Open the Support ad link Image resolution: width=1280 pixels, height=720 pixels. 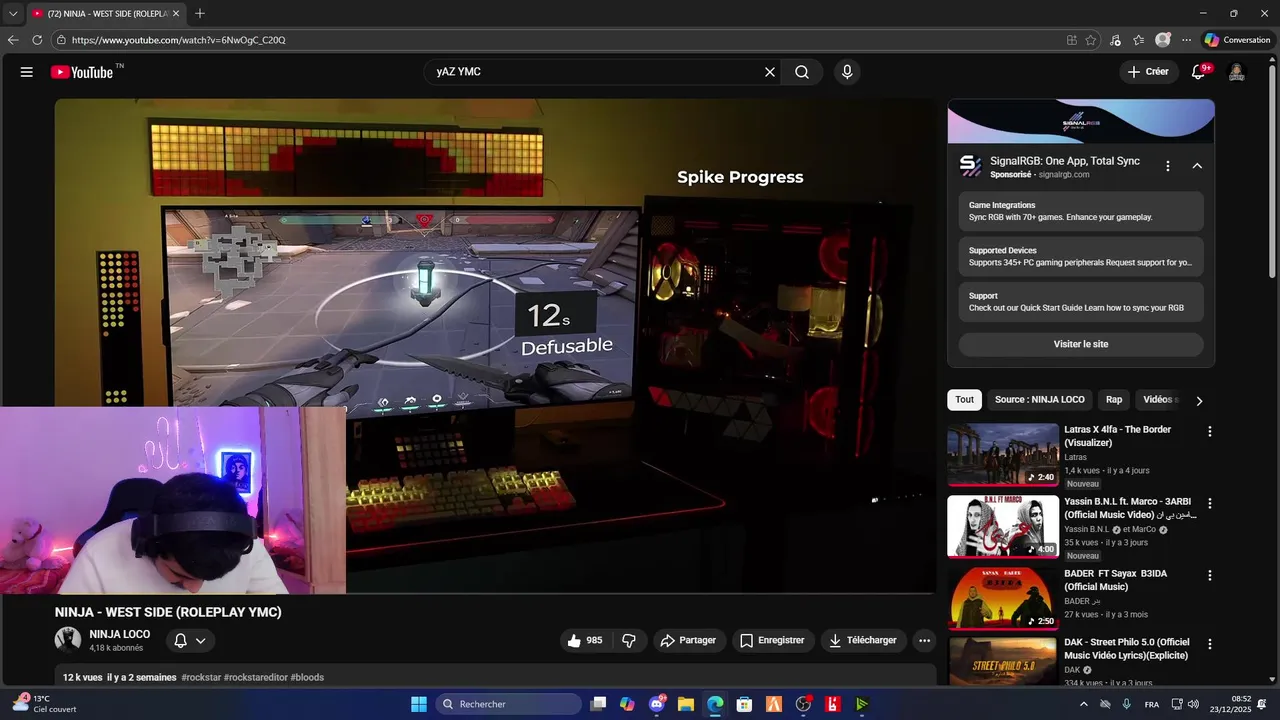[x=1081, y=302]
